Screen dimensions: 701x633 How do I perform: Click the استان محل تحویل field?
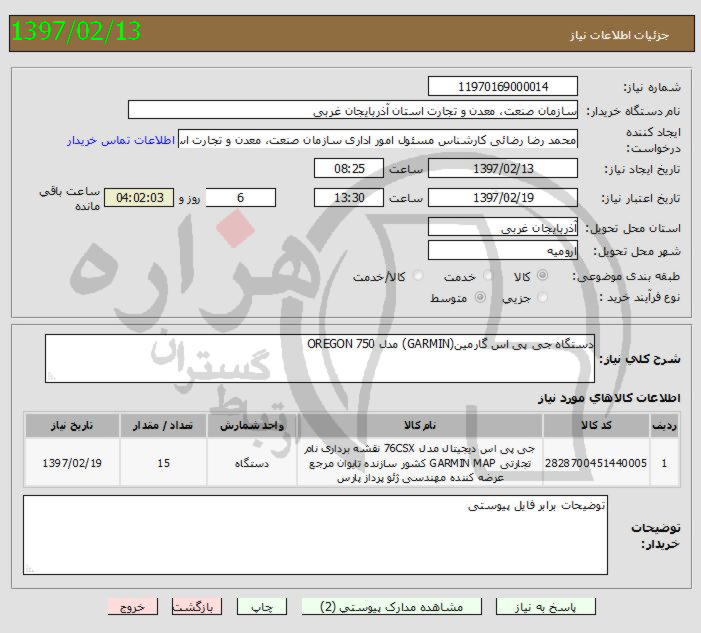click(503, 227)
